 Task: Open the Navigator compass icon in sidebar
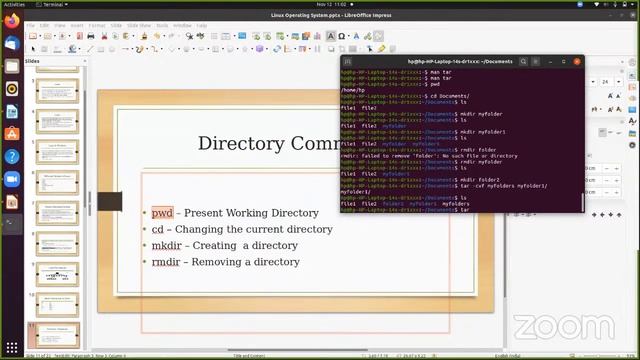[632, 145]
